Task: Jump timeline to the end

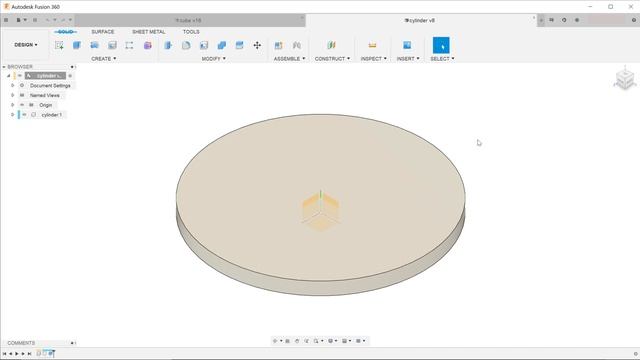Action: coord(29,354)
